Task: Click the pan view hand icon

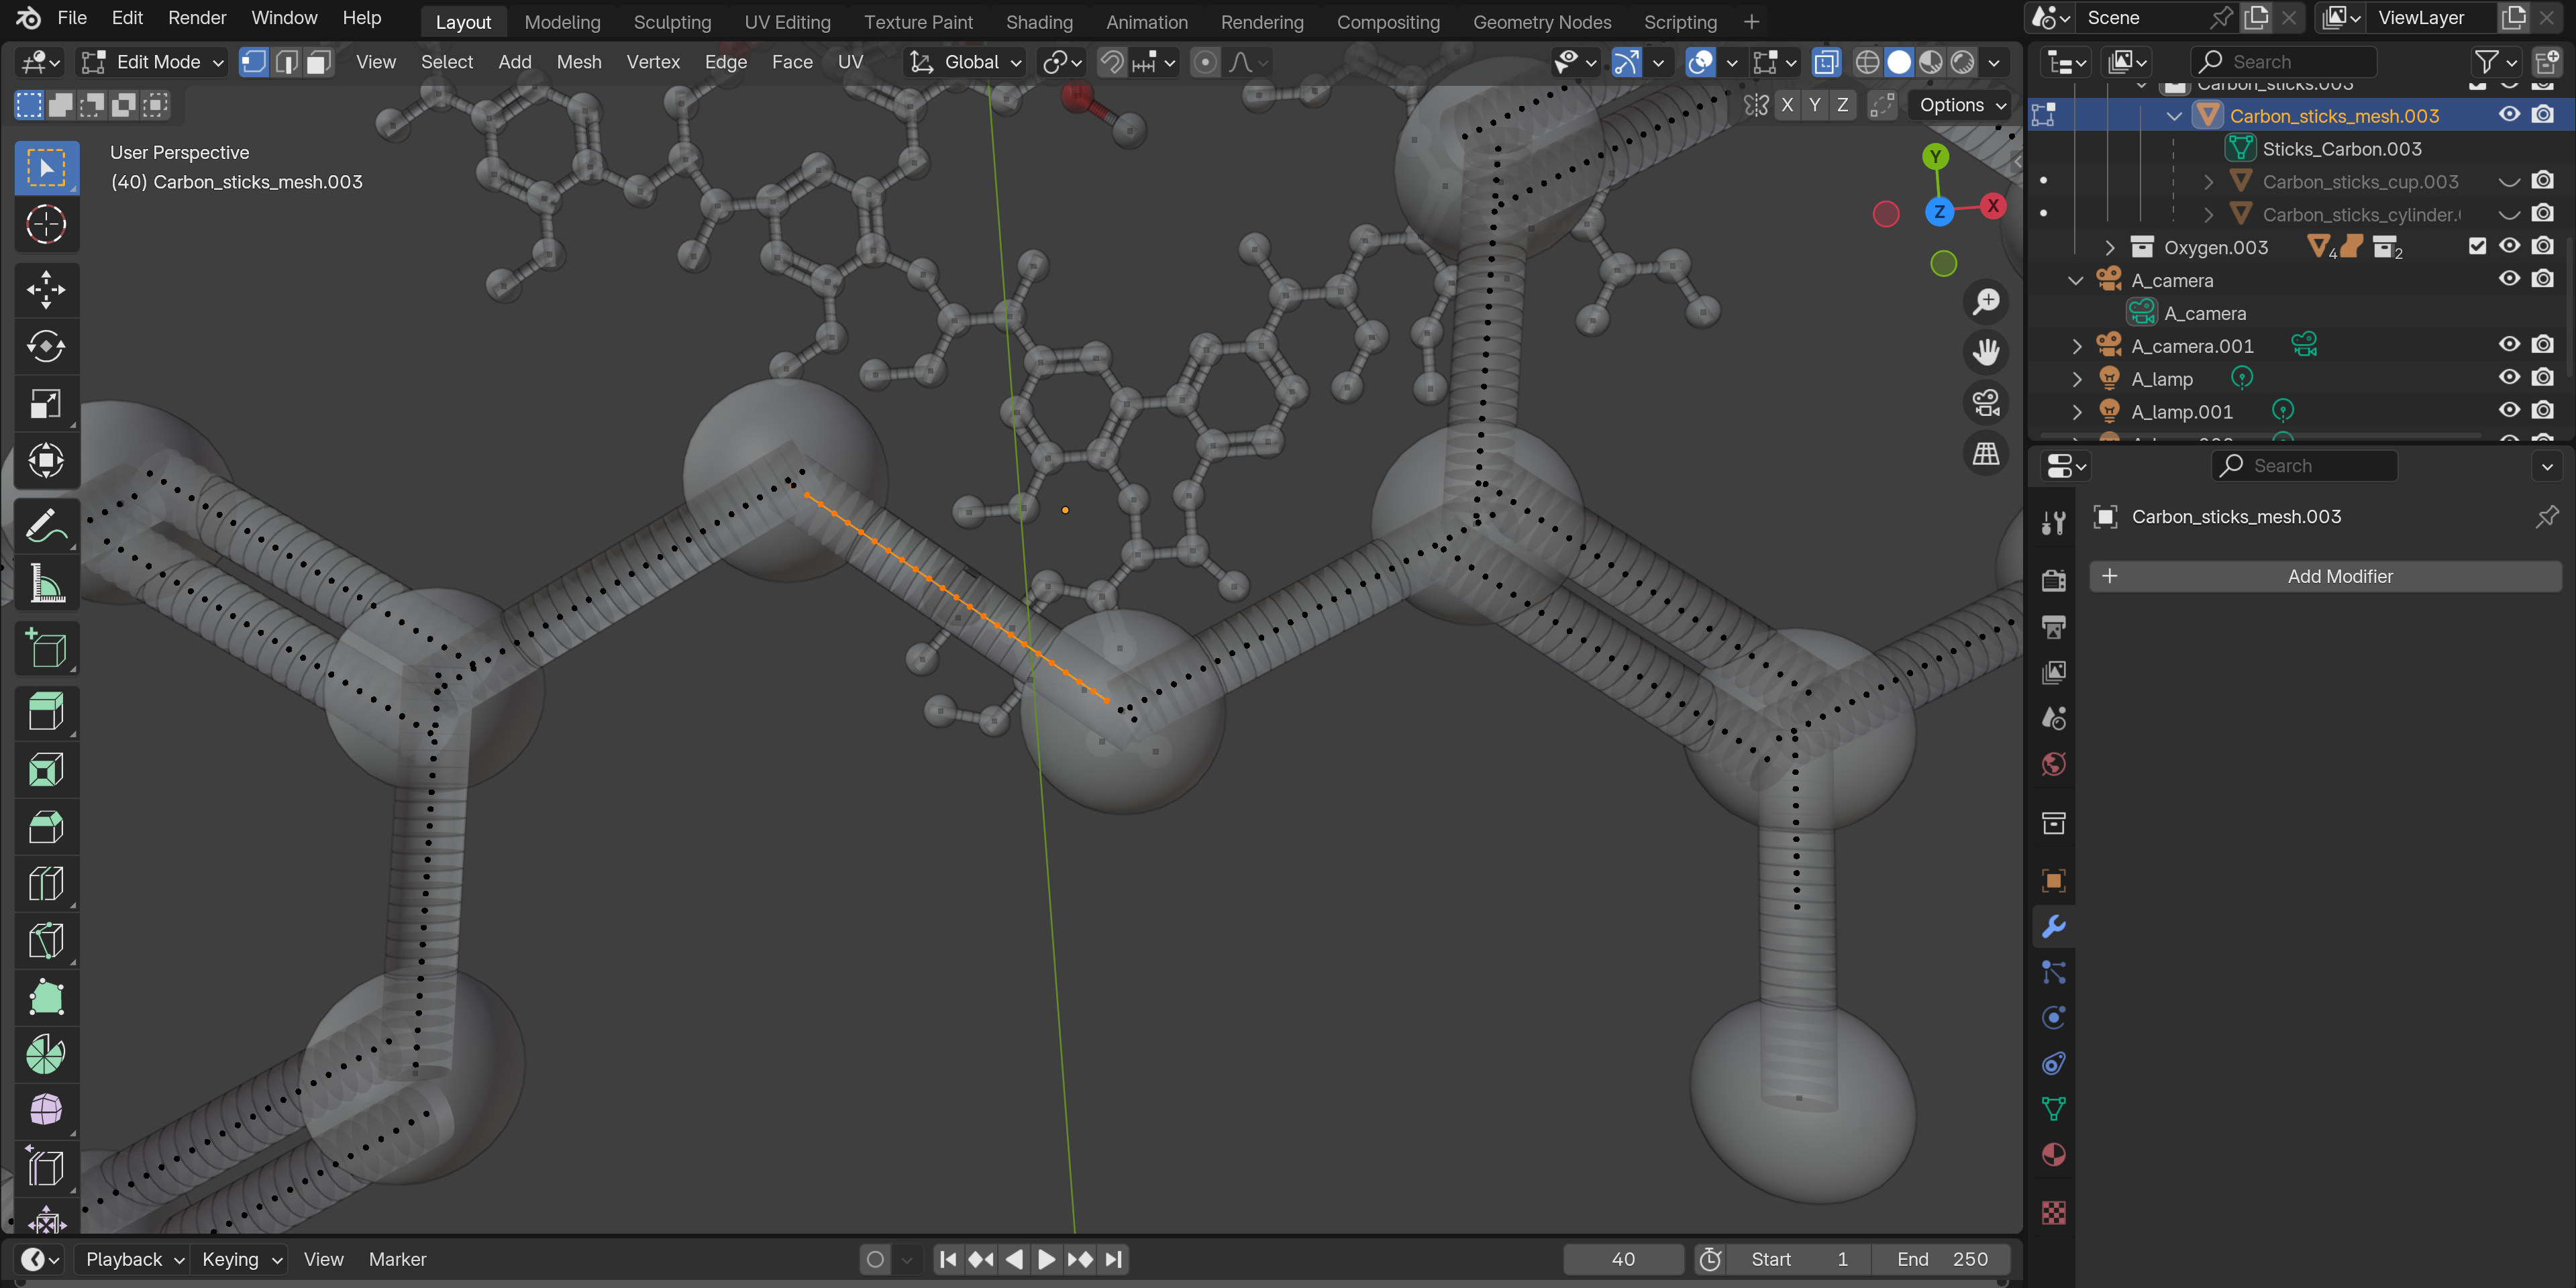Action: click(x=1986, y=352)
